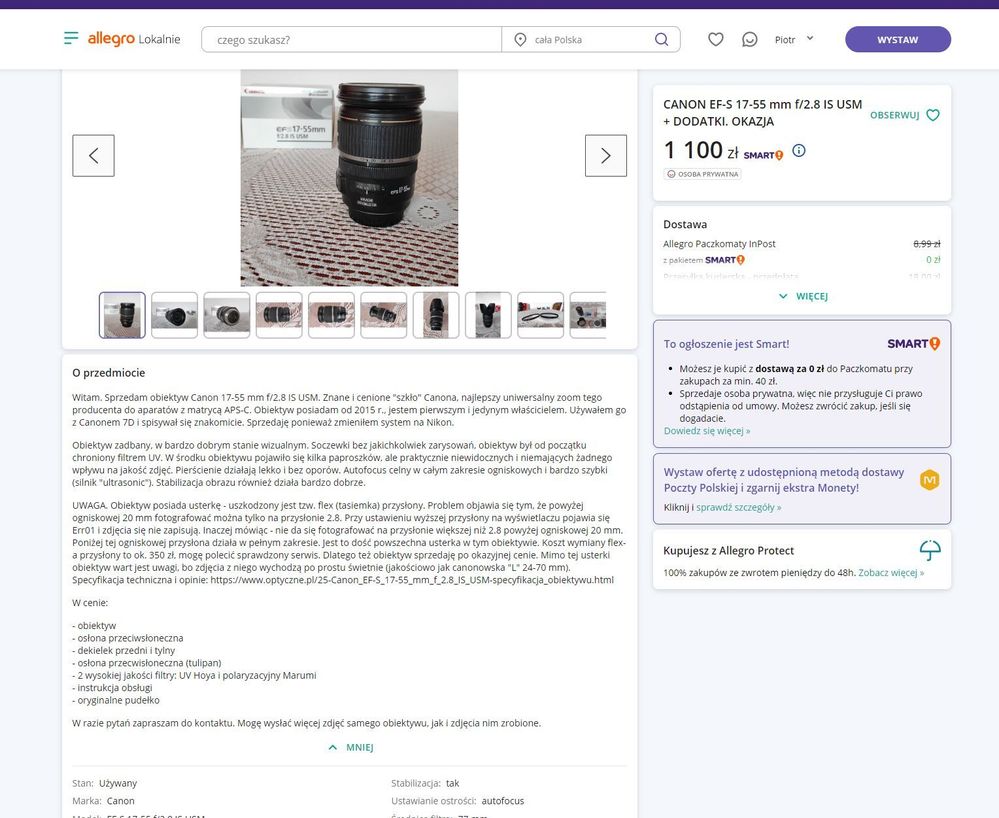This screenshot has height=818, width=999.
Task: Show previous photo with left arrow
Action: [x=93, y=156]
